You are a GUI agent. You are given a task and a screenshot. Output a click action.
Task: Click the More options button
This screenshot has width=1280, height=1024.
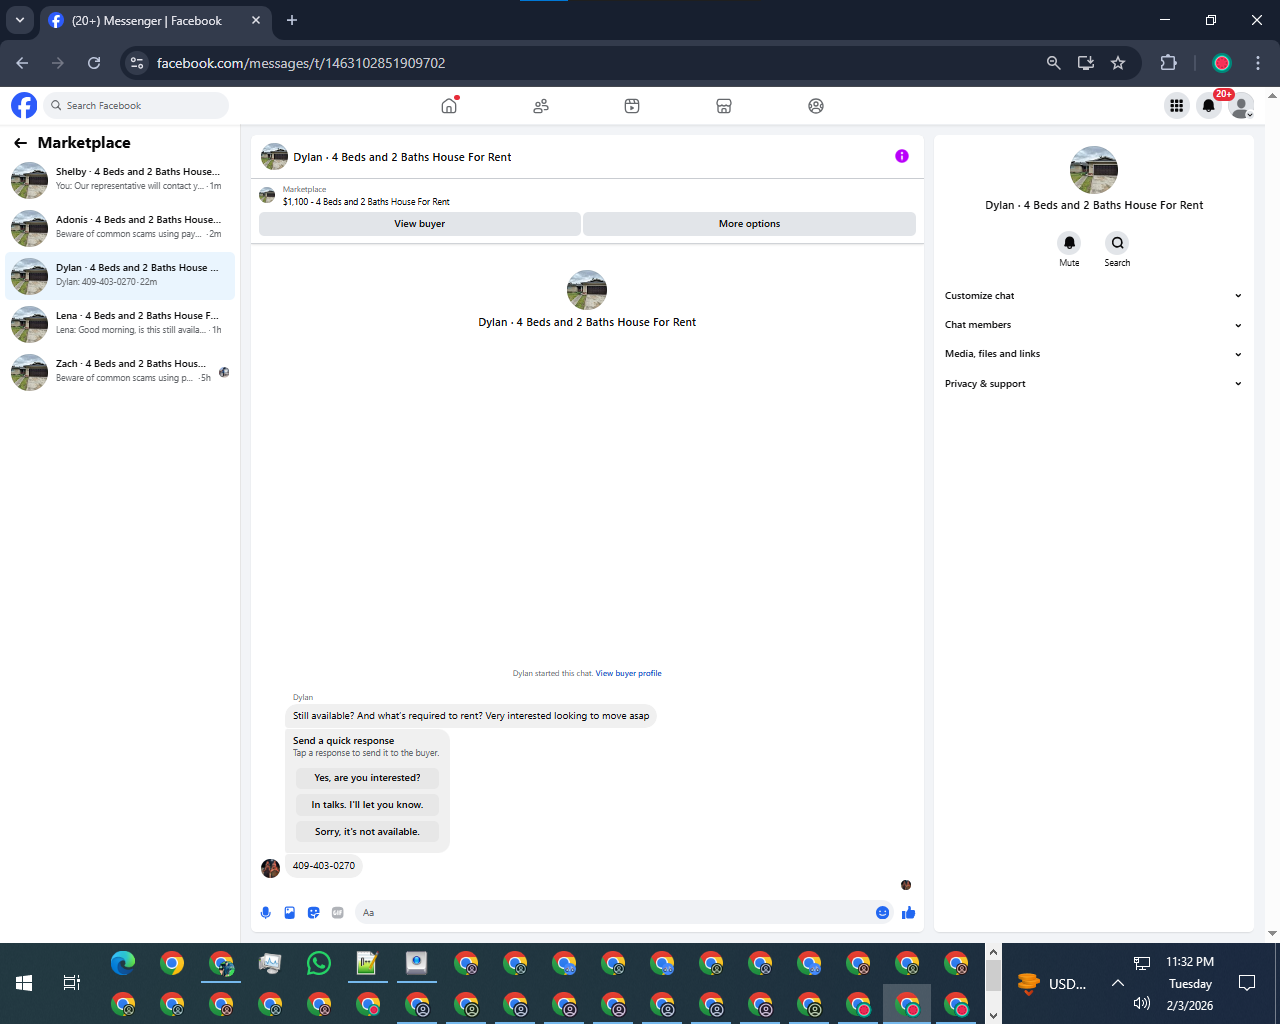(749, 224)
